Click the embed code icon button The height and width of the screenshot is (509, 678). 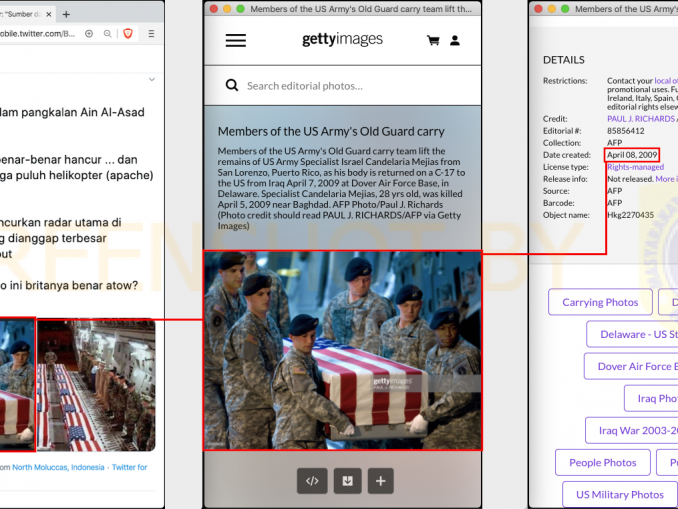(312, 480)
